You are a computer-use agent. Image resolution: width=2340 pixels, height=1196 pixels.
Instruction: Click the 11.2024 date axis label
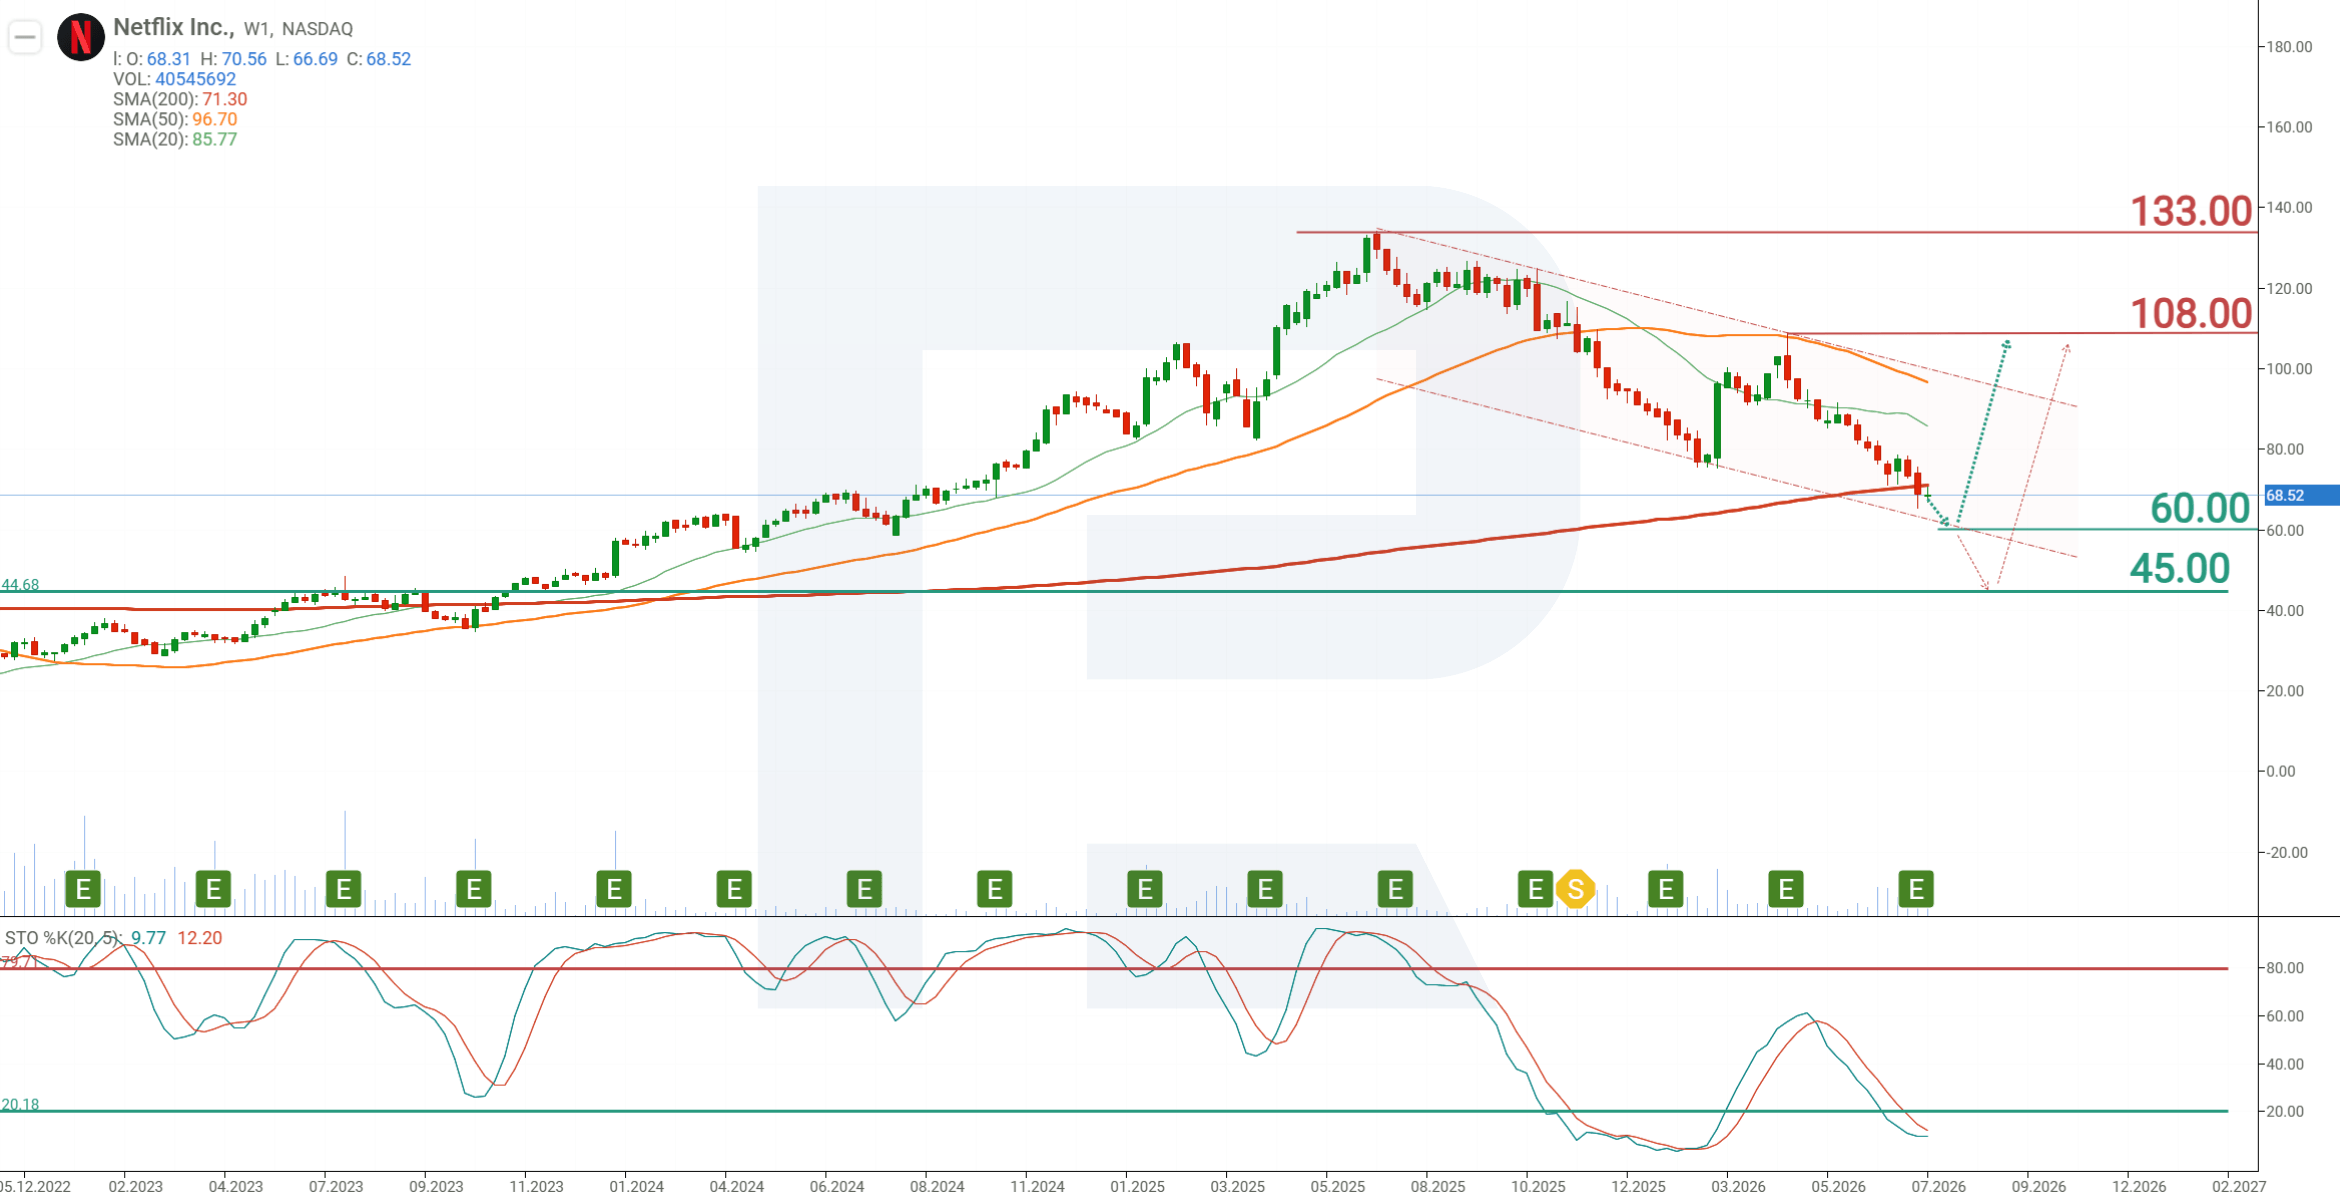[x=1037, y=1186]
